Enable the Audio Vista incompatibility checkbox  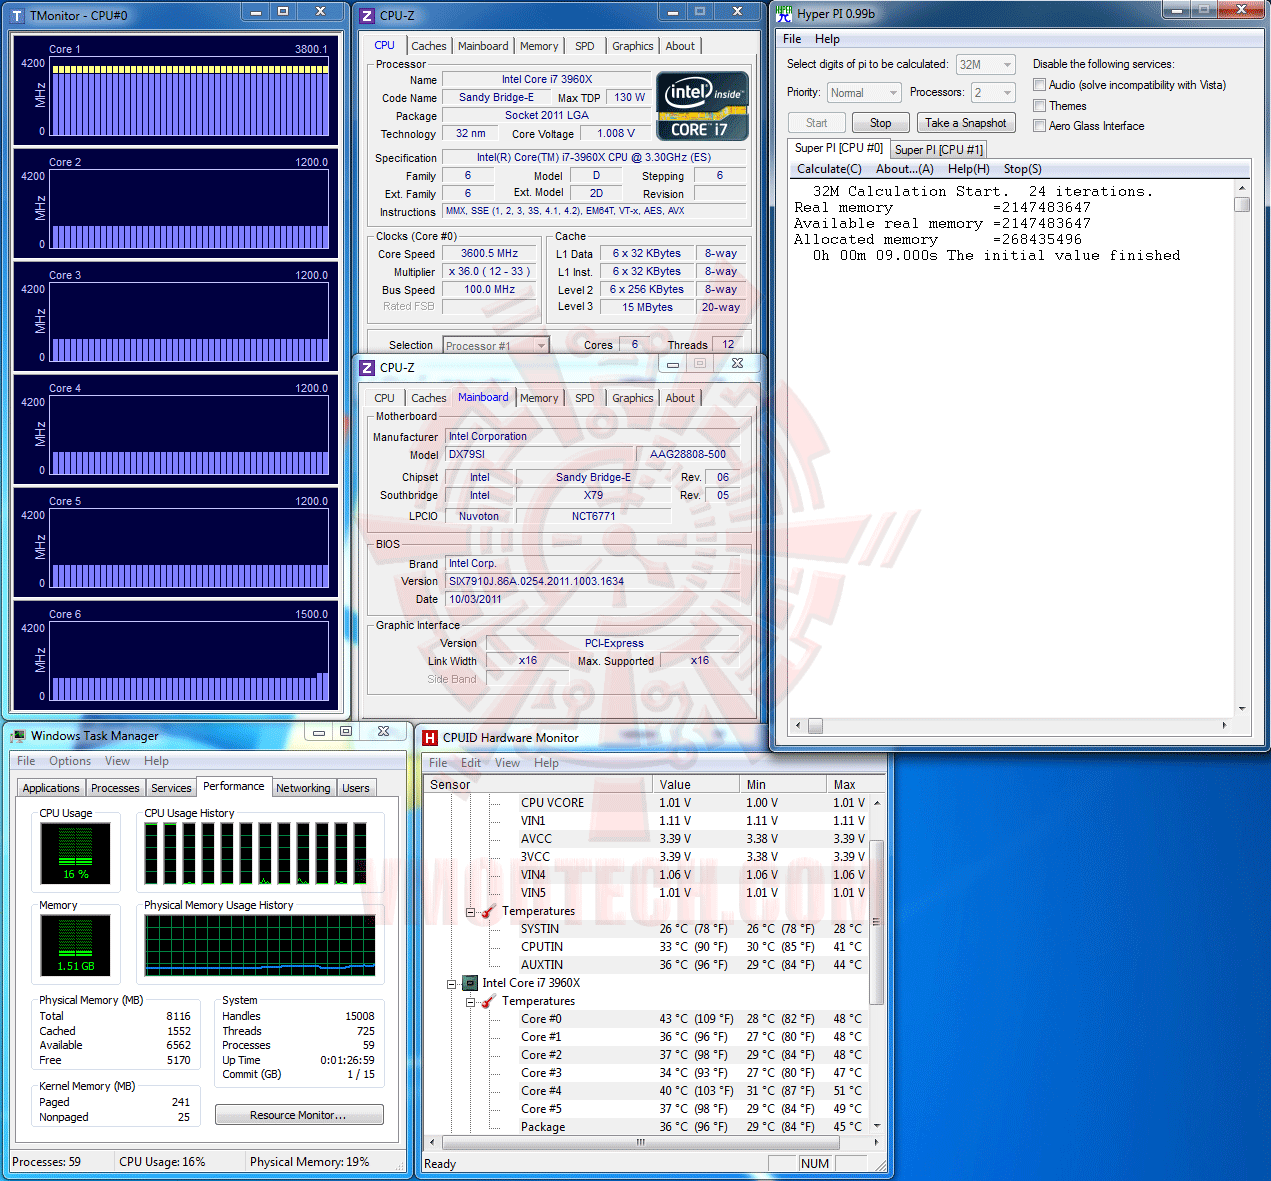point(1039,85)
